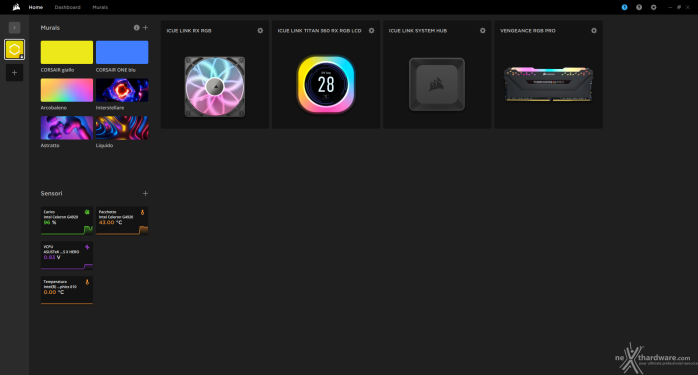Open iCUE settings gear in title bar
698x375 pixels.
click(x=653, y=7)
